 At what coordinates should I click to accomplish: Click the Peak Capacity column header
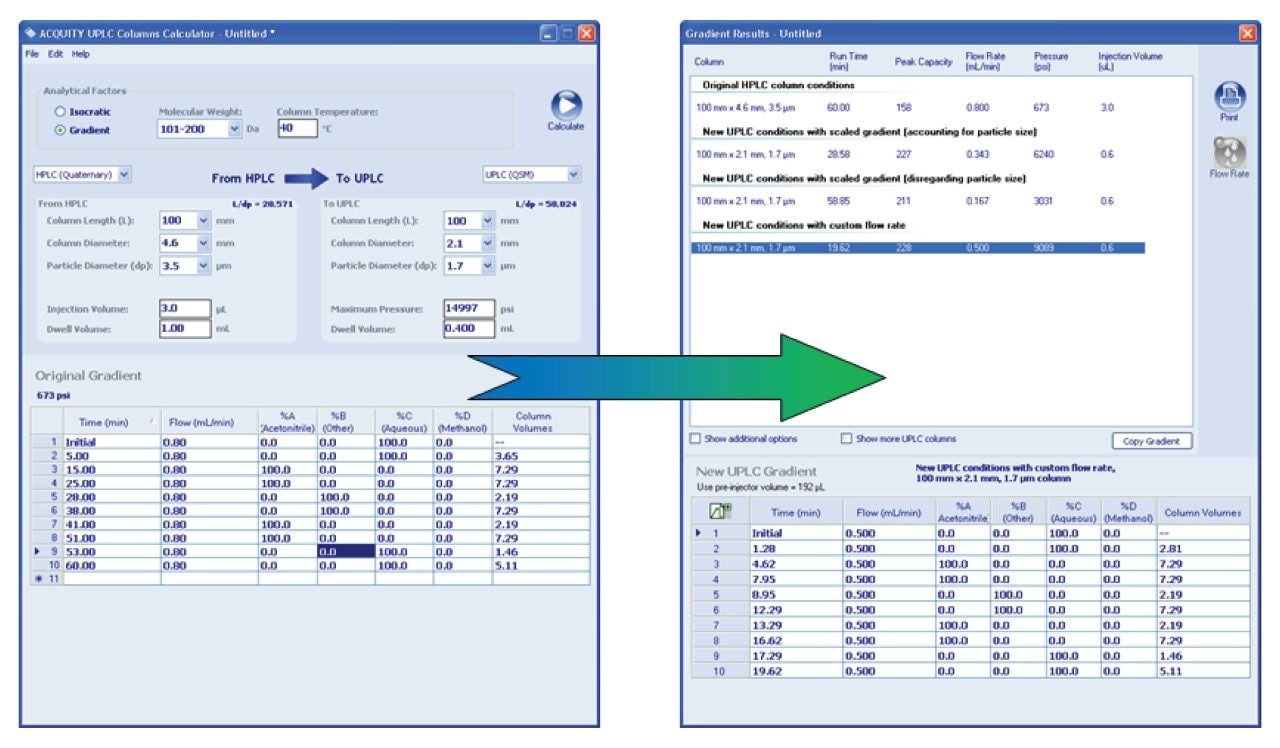click(x=923, y=61)
